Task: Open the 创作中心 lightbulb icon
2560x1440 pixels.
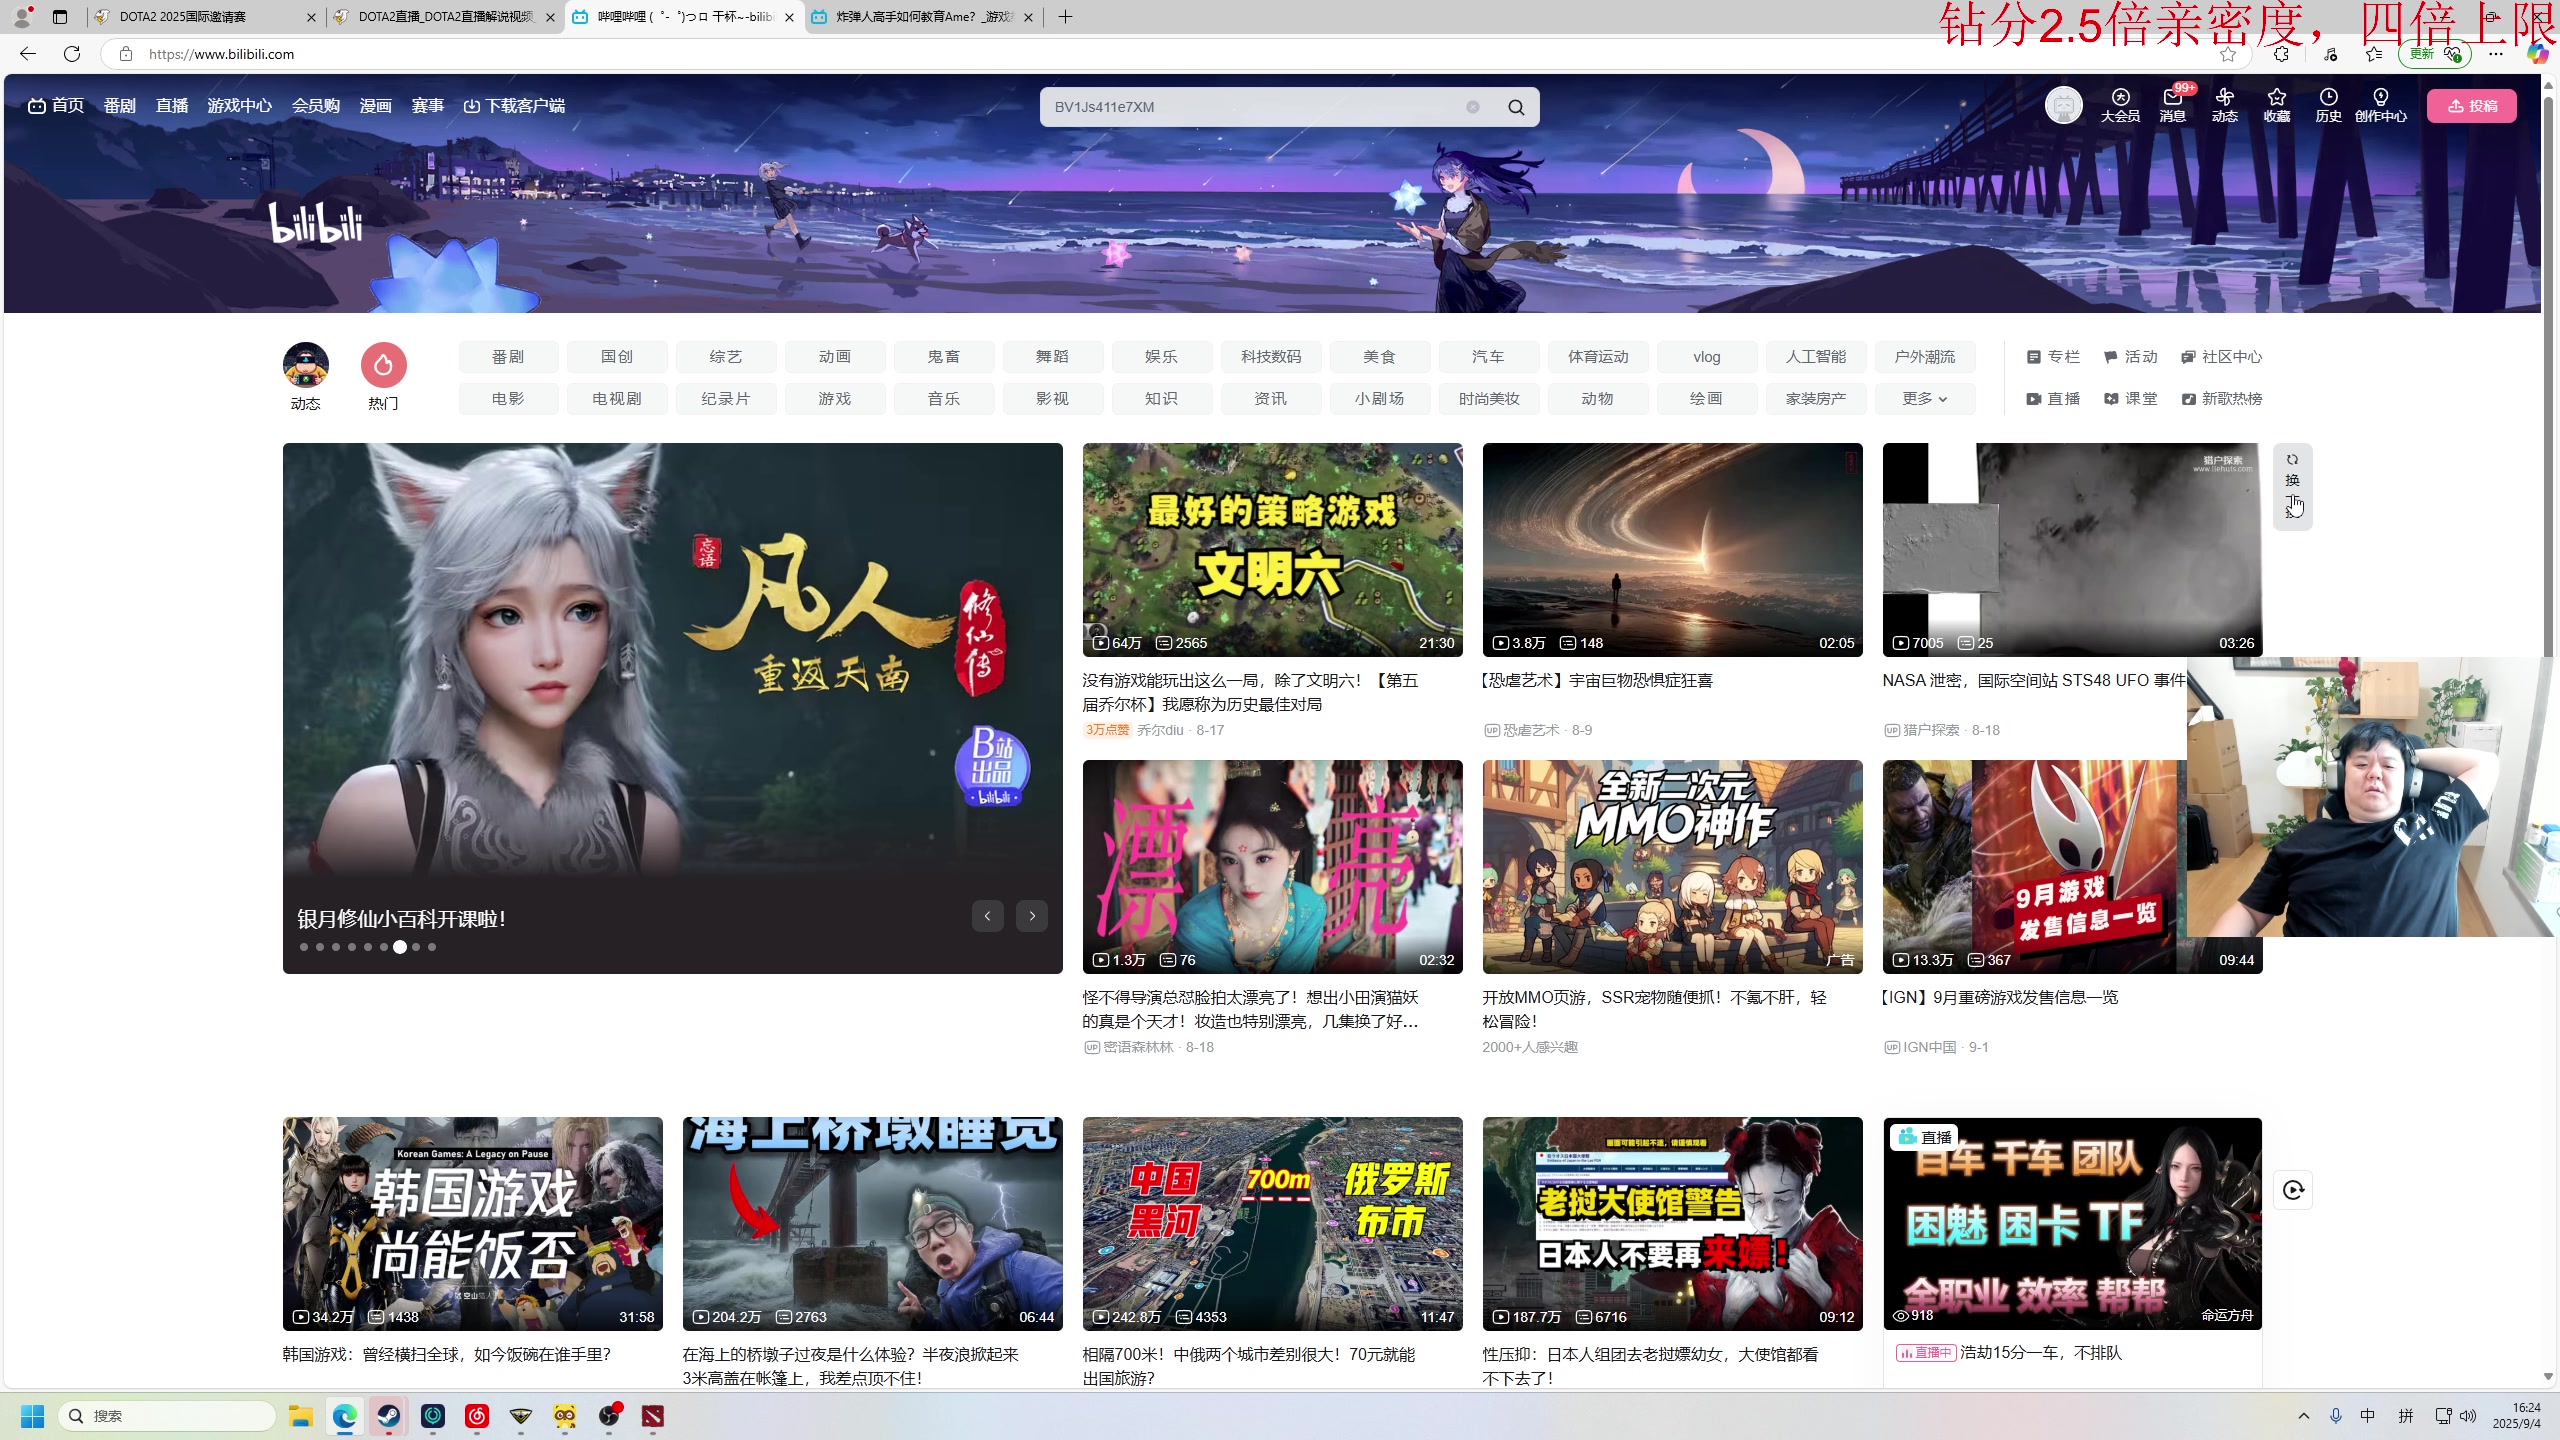Action: pos(2381,105)
